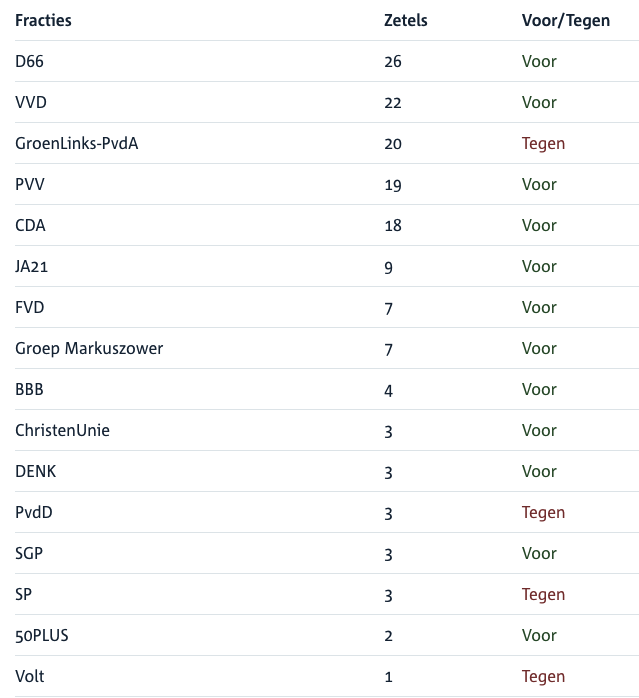Select the DENK row label
639x698 pixels.
[x=35, y=471]
